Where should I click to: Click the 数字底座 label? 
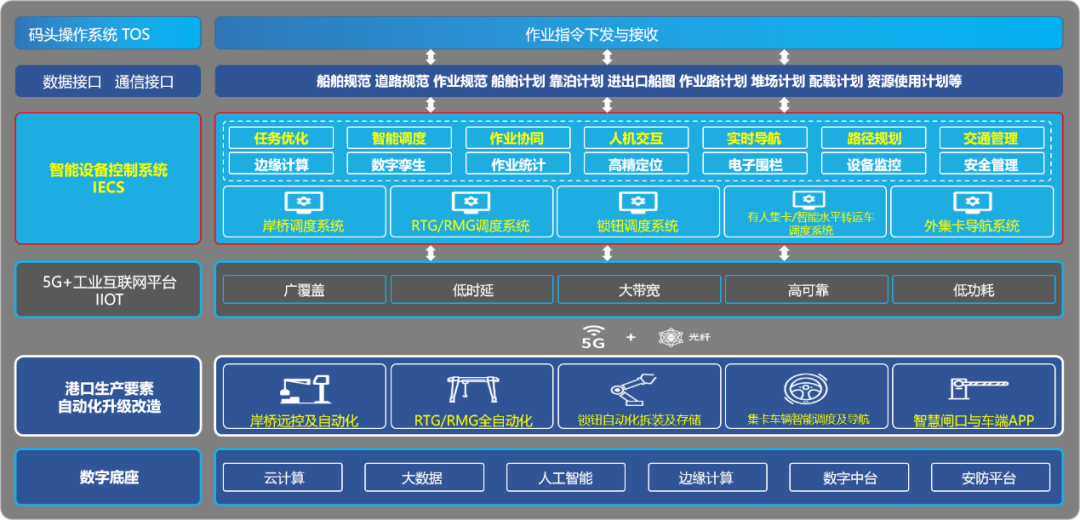[x=108, y=477]
